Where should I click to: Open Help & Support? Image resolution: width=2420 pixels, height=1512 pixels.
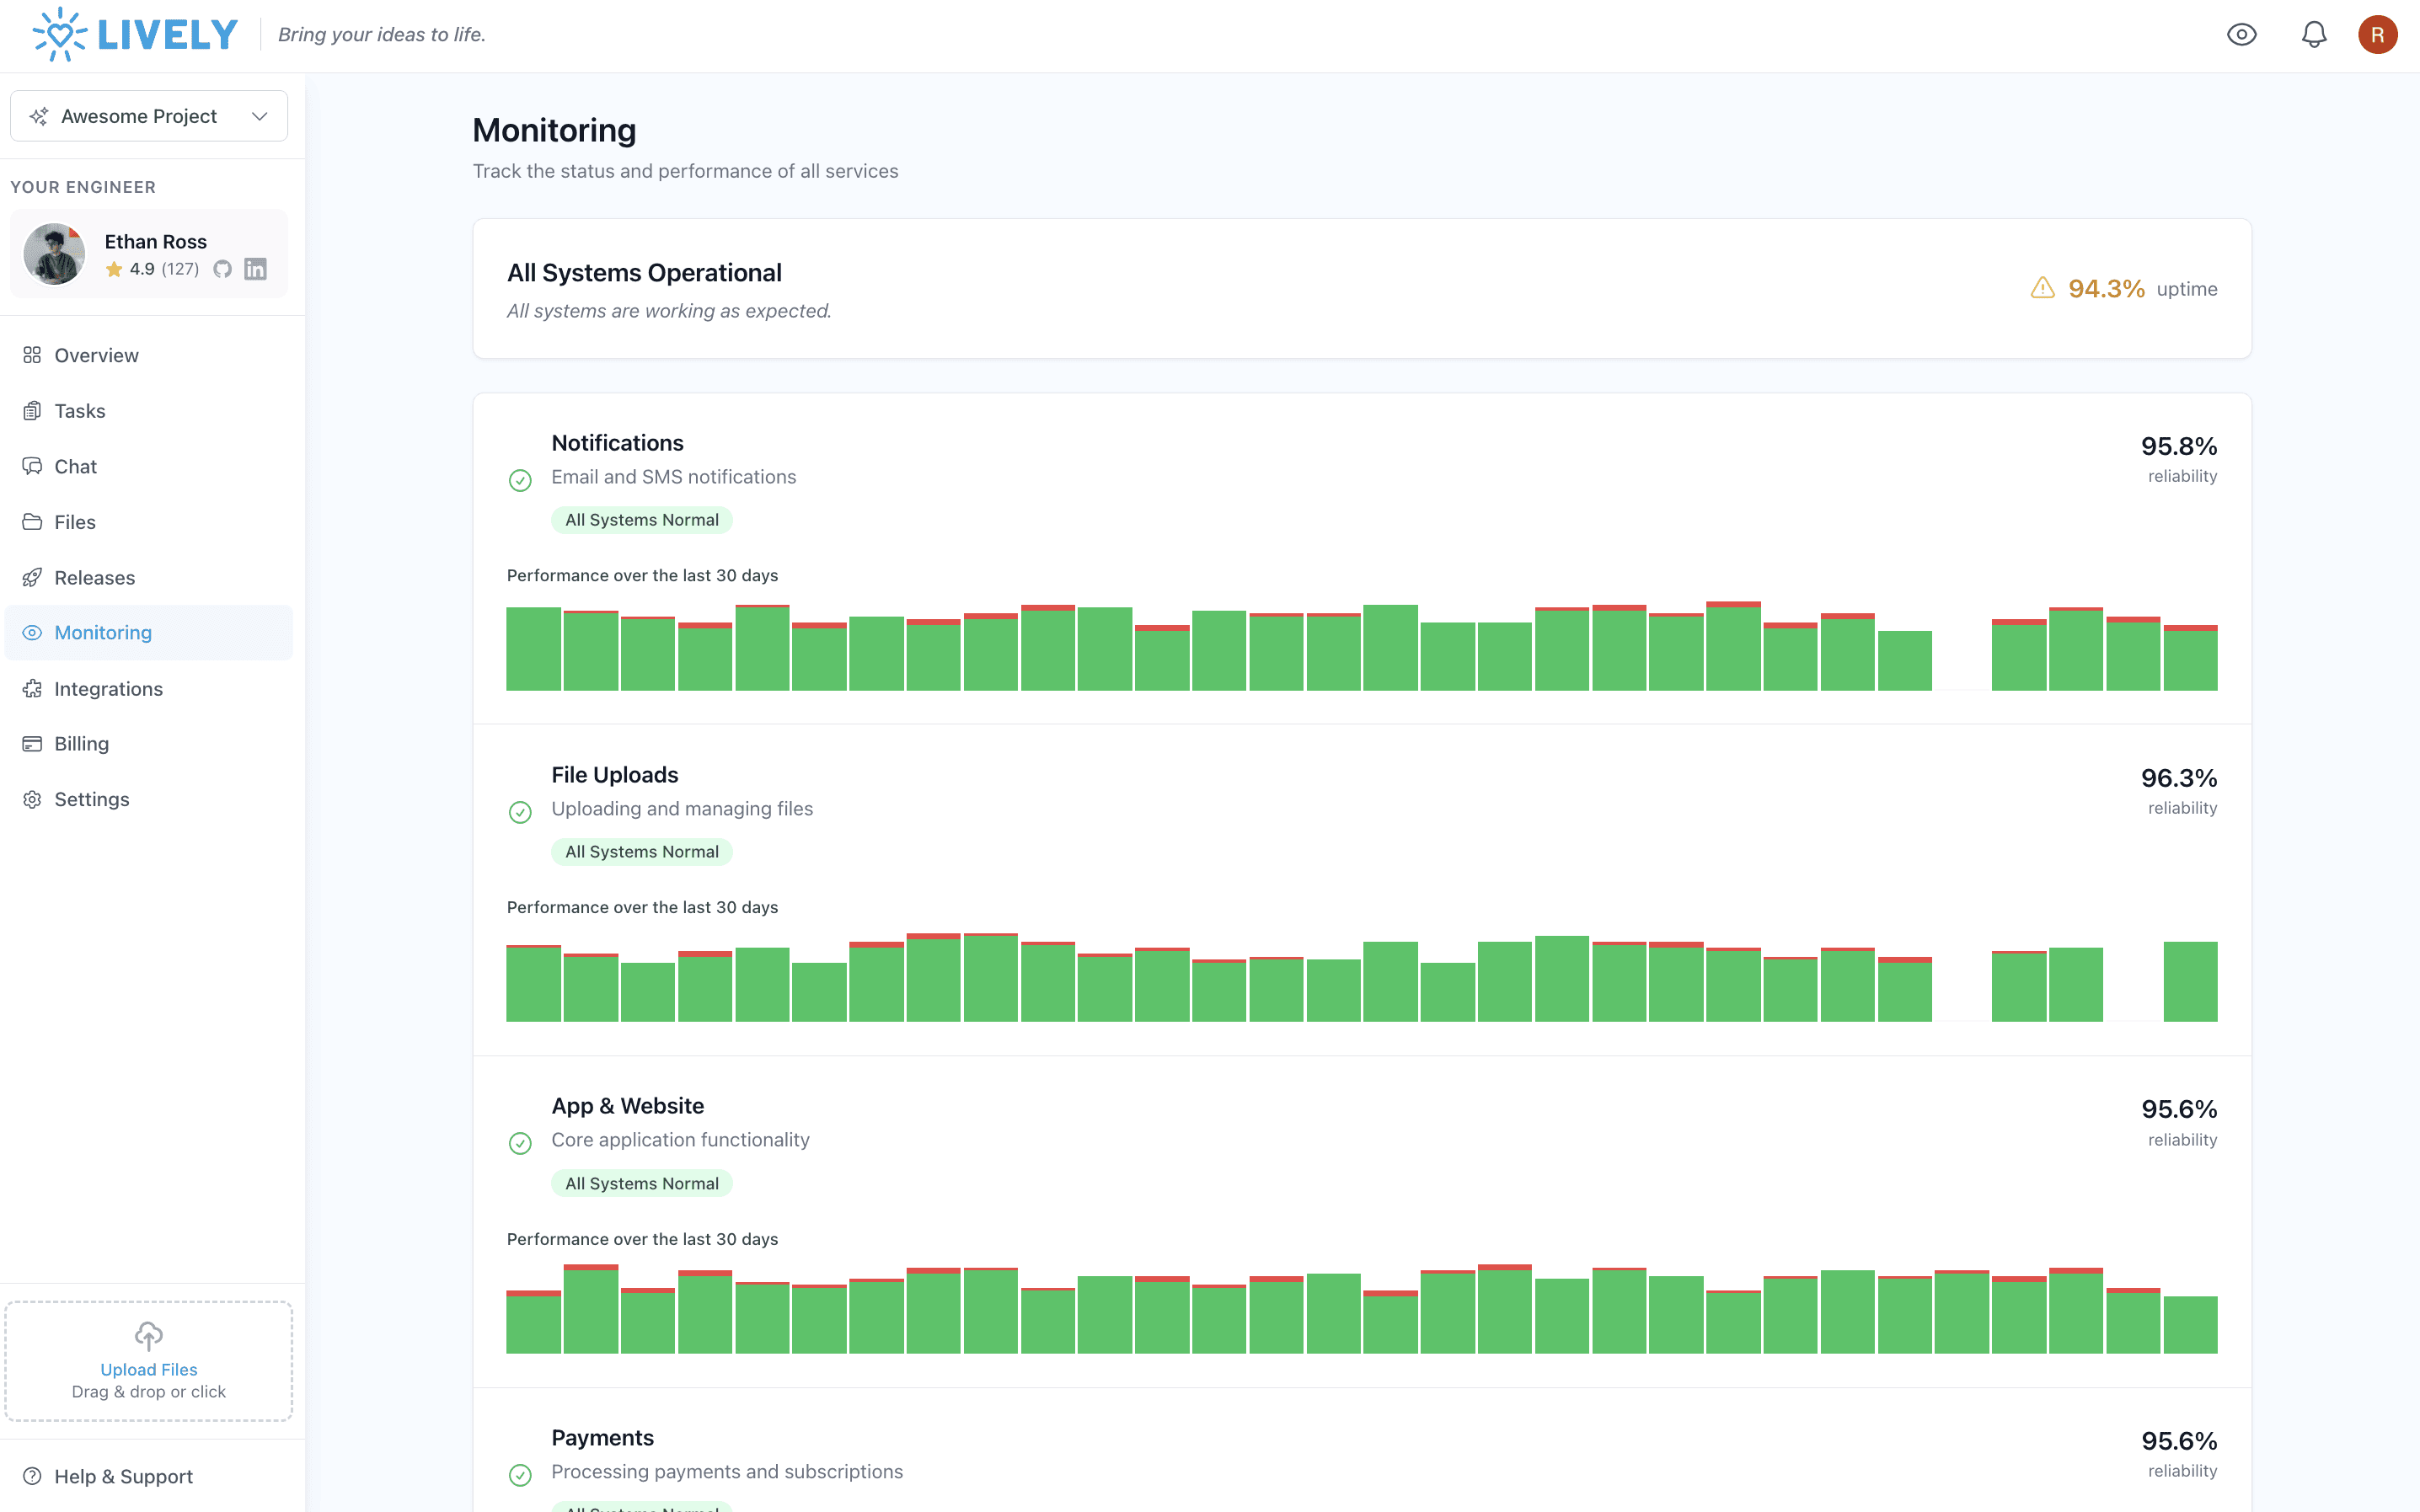click(123, 1476)
